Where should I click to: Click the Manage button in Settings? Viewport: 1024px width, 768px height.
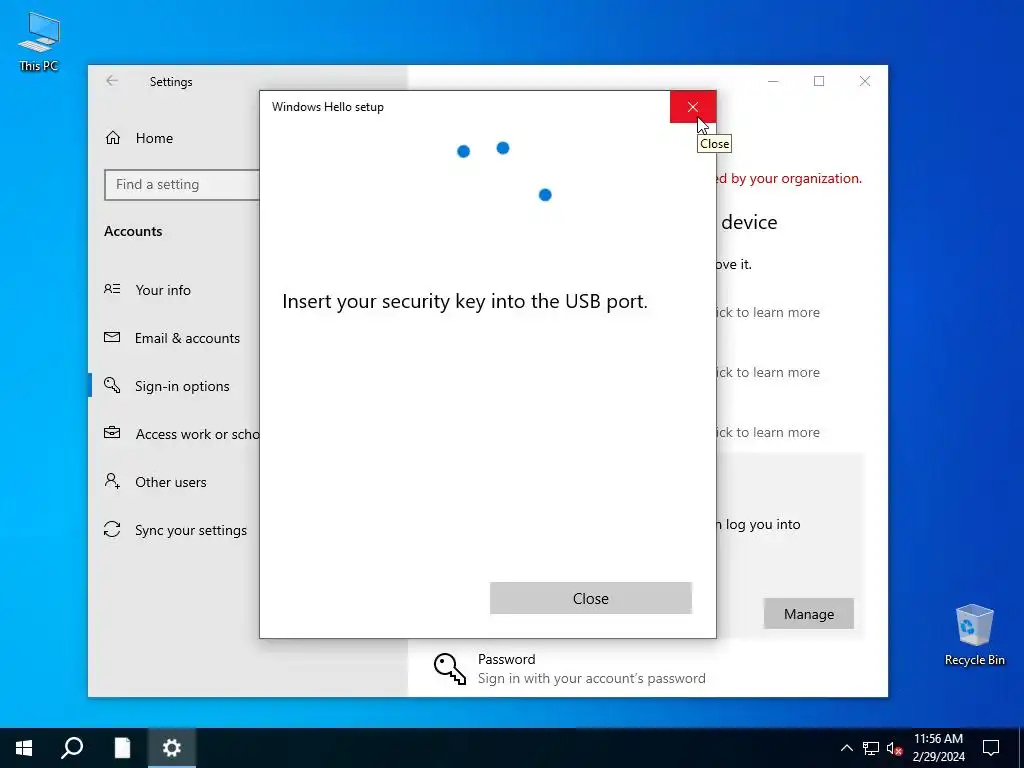click(808, 614)
